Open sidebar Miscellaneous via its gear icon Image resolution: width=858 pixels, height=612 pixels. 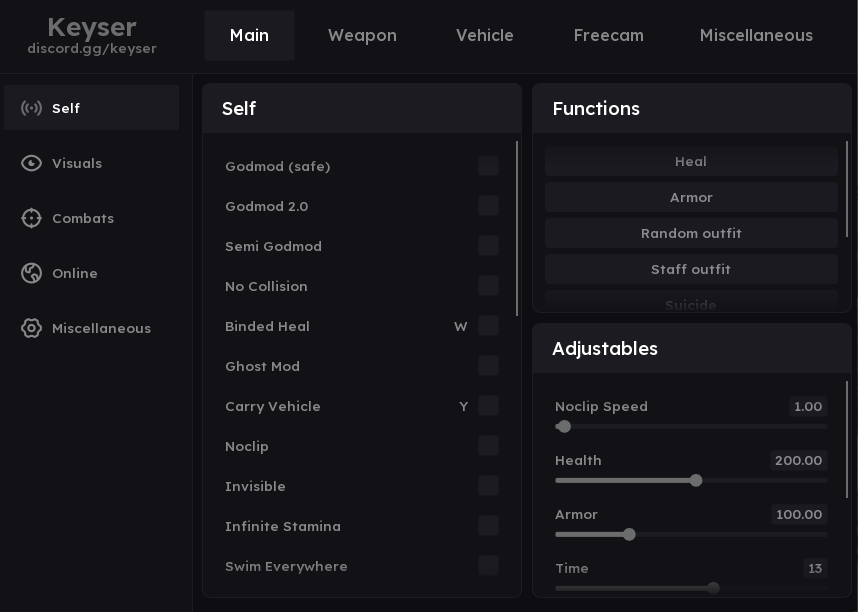click(x=31, y=328)
